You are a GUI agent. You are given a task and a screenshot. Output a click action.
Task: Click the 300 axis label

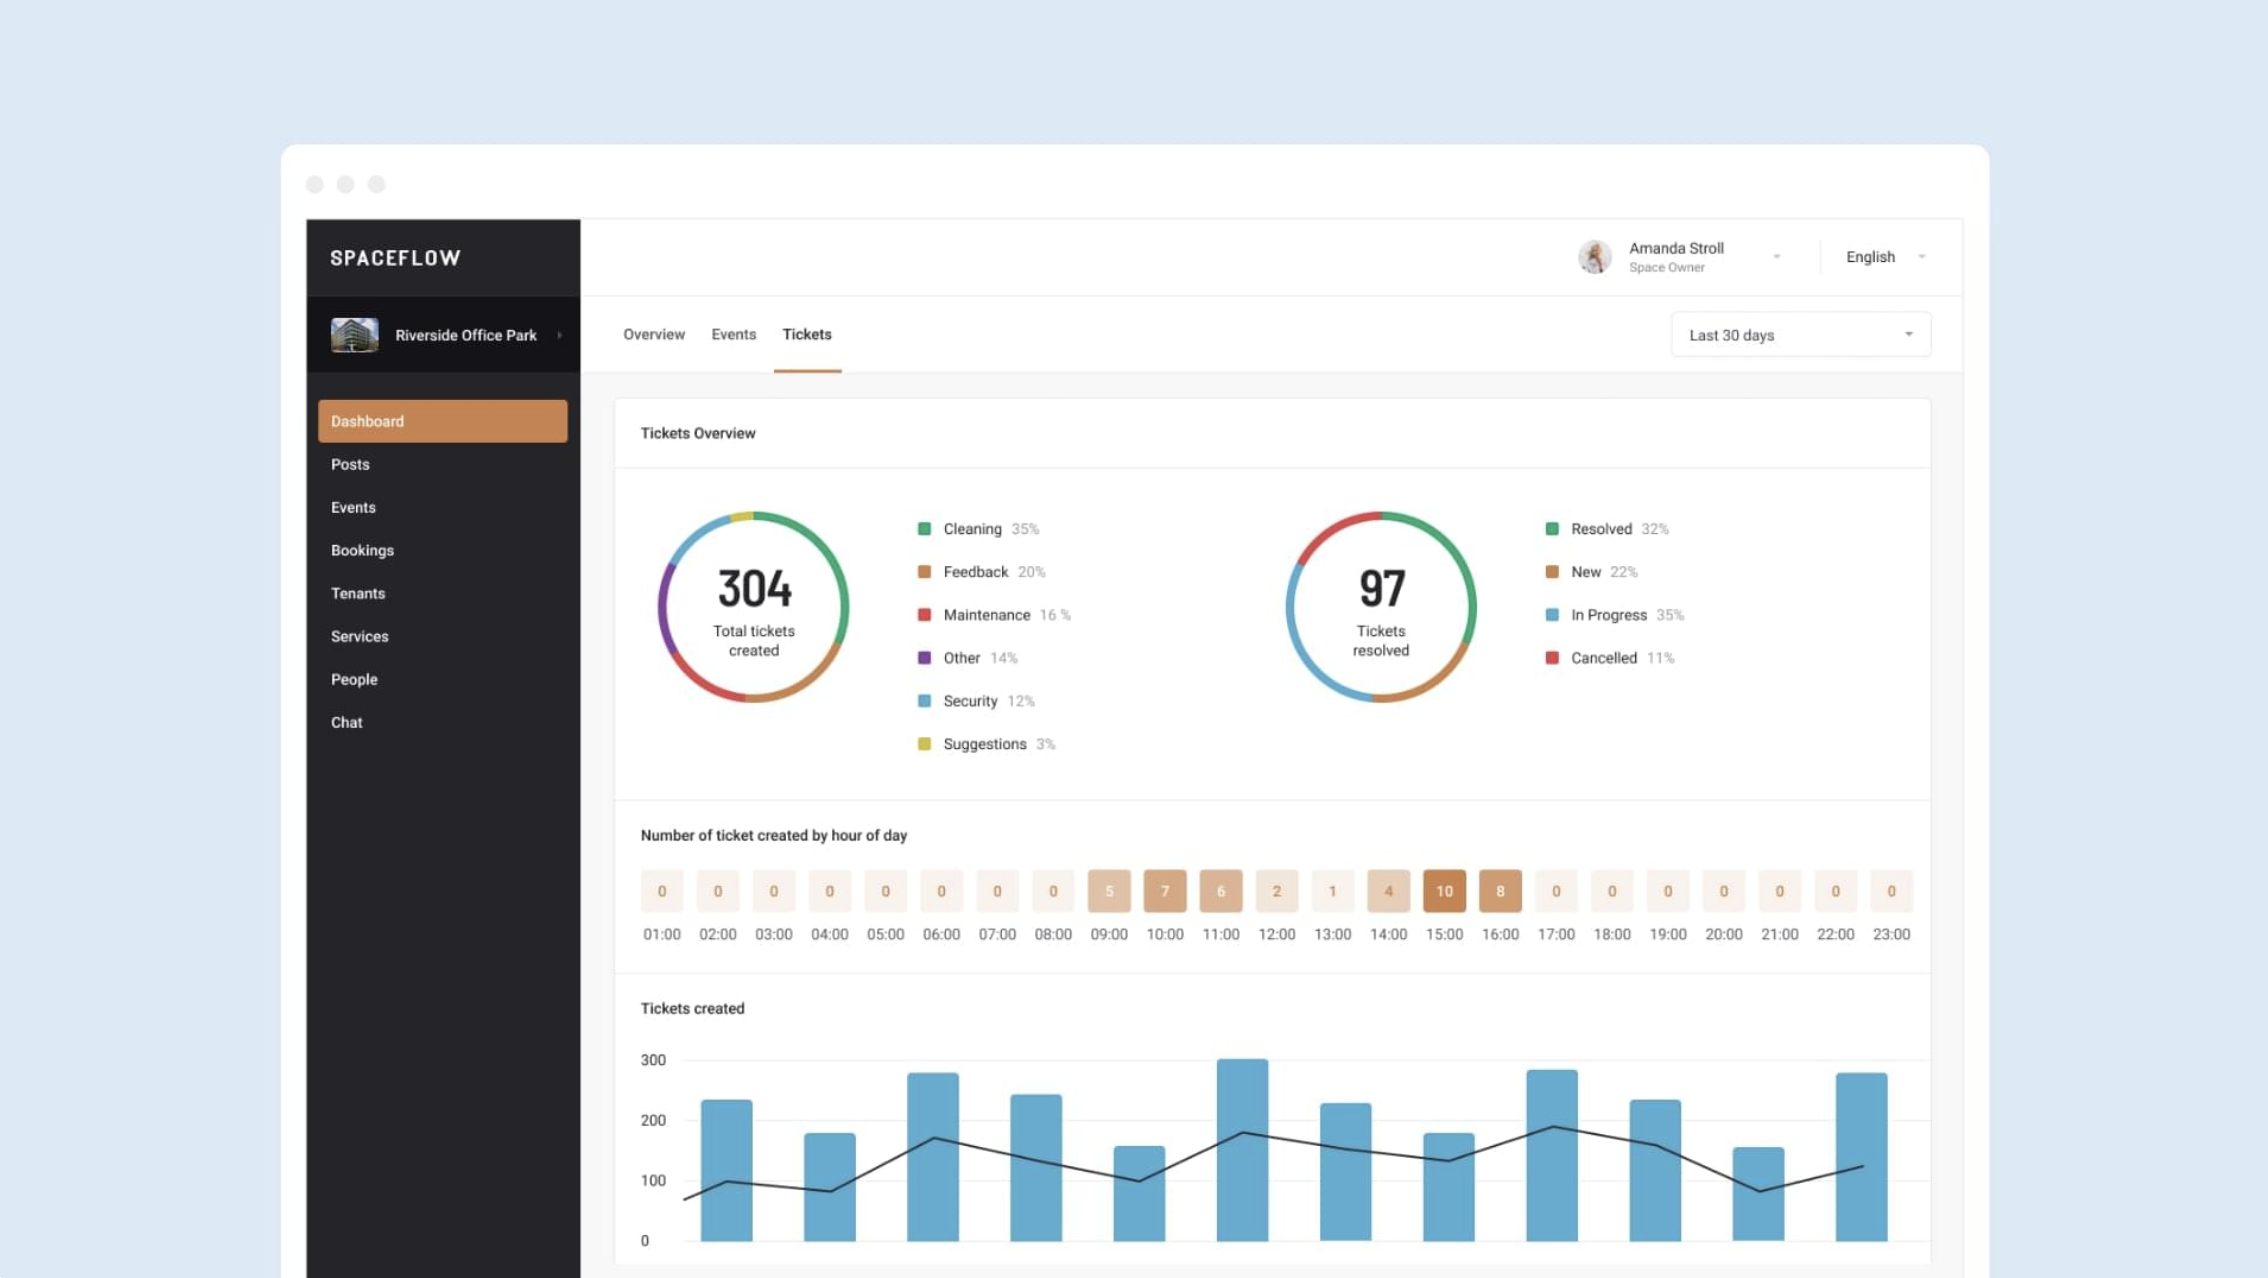[653, 1060]
